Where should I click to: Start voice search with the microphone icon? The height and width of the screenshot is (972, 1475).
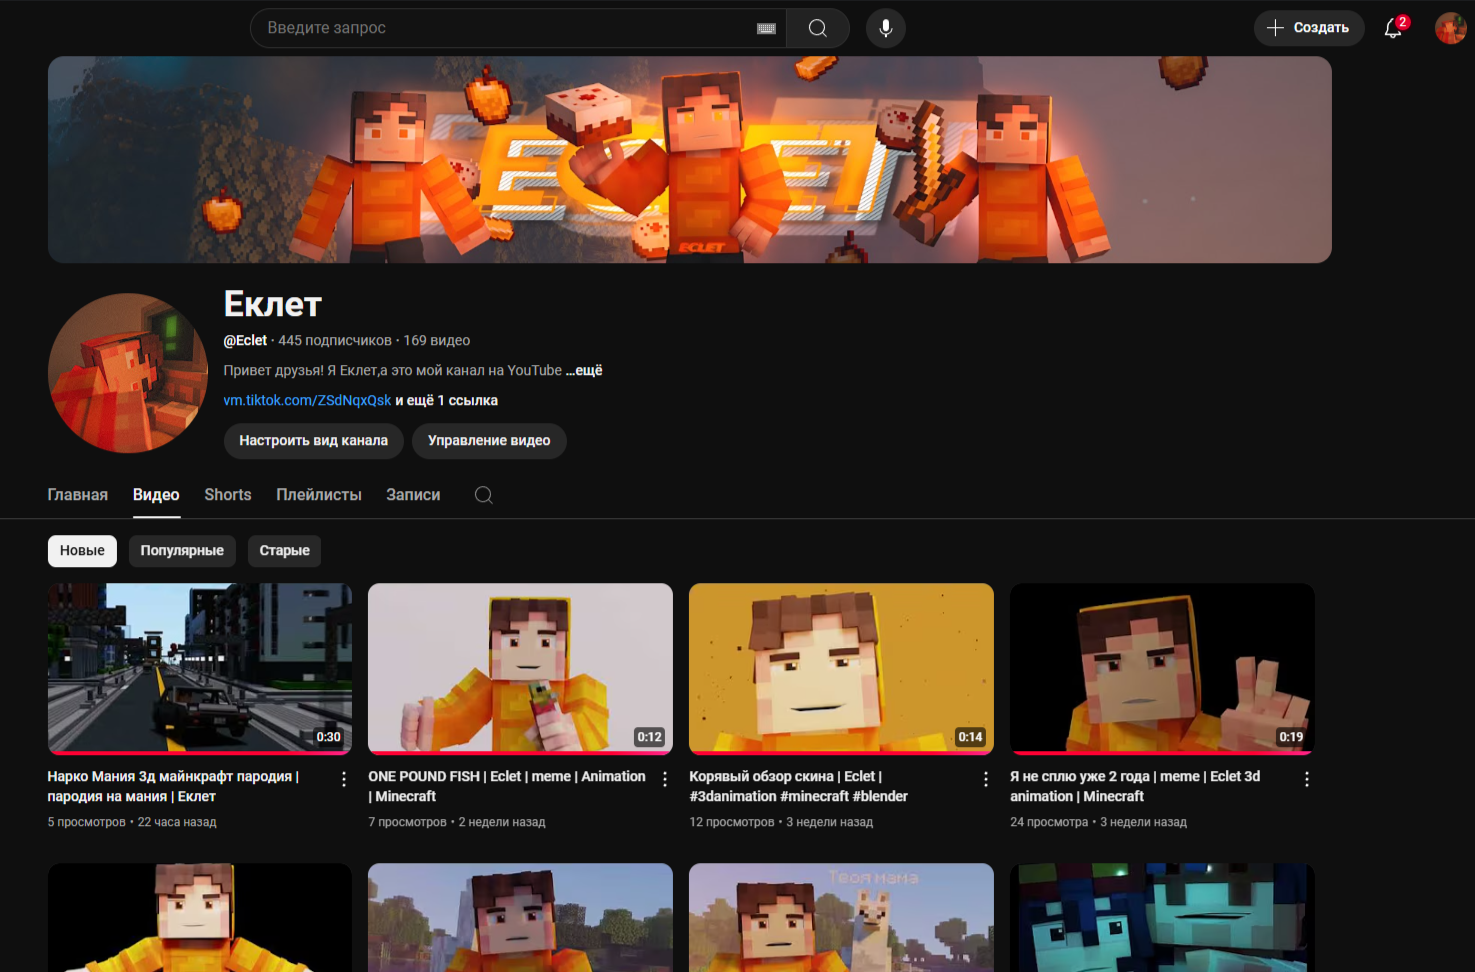(885, 28)
